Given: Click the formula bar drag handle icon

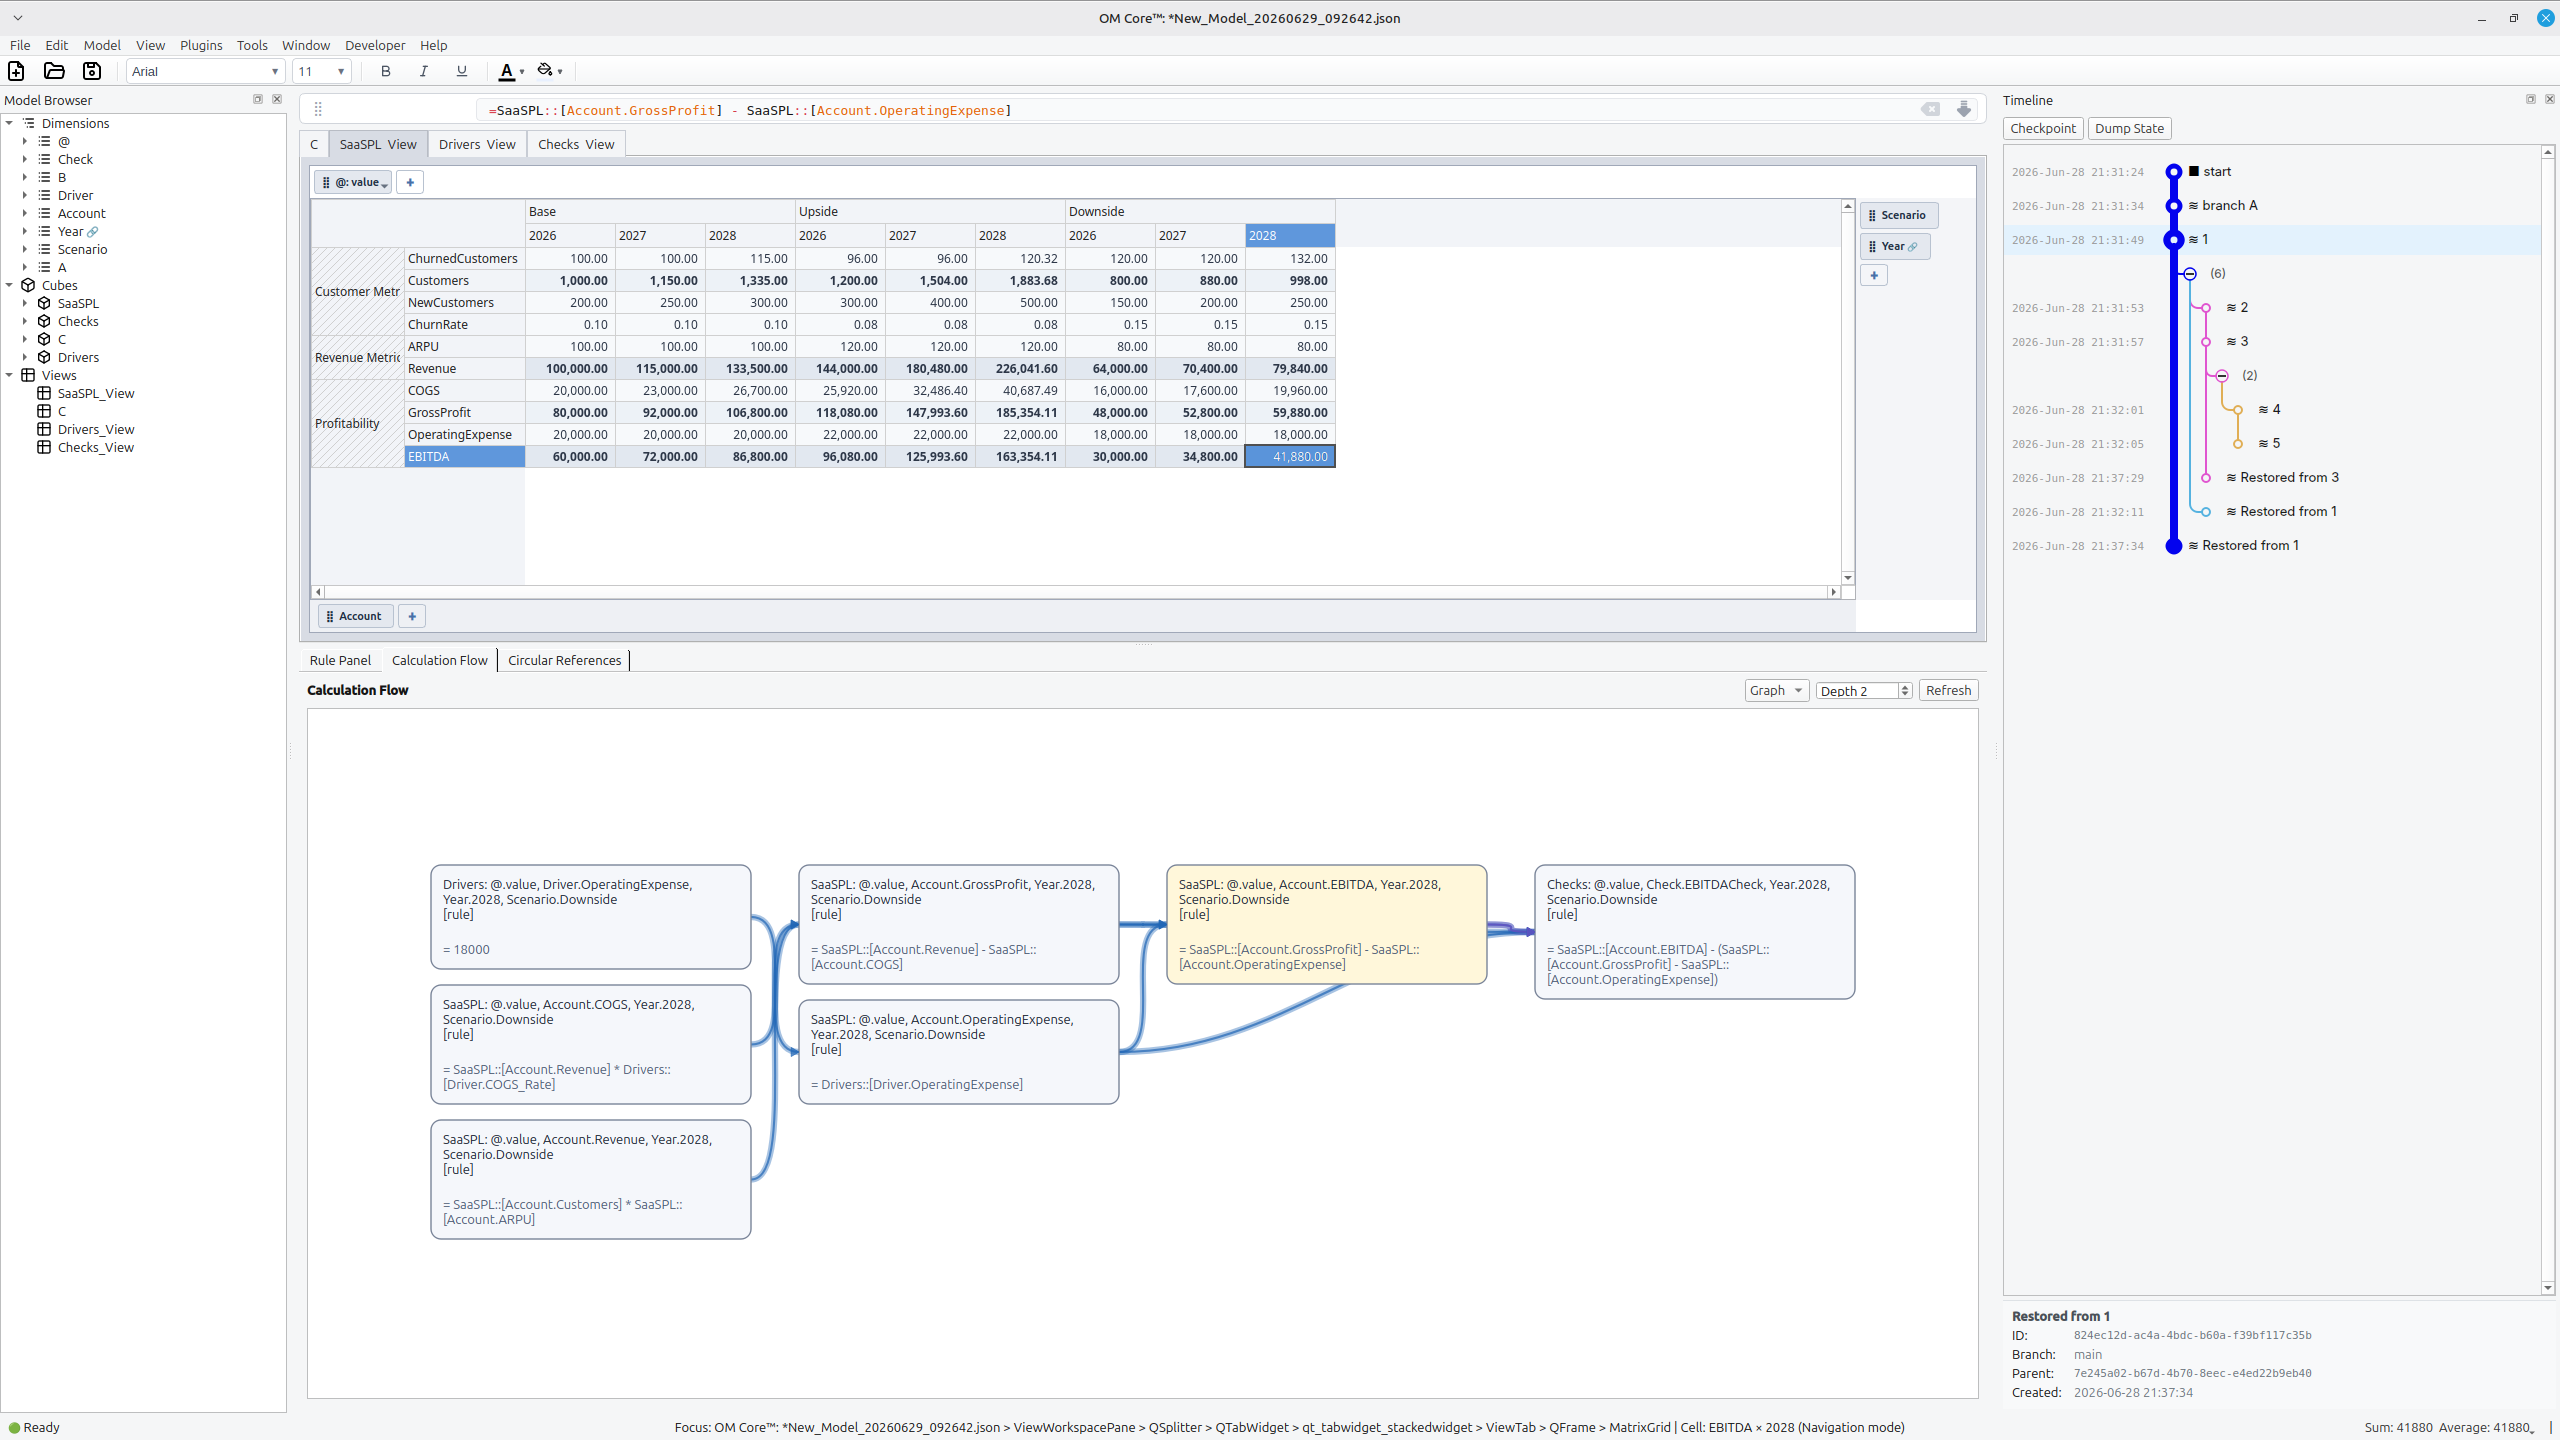Looking at the screenshot, I should click(318, 110).
